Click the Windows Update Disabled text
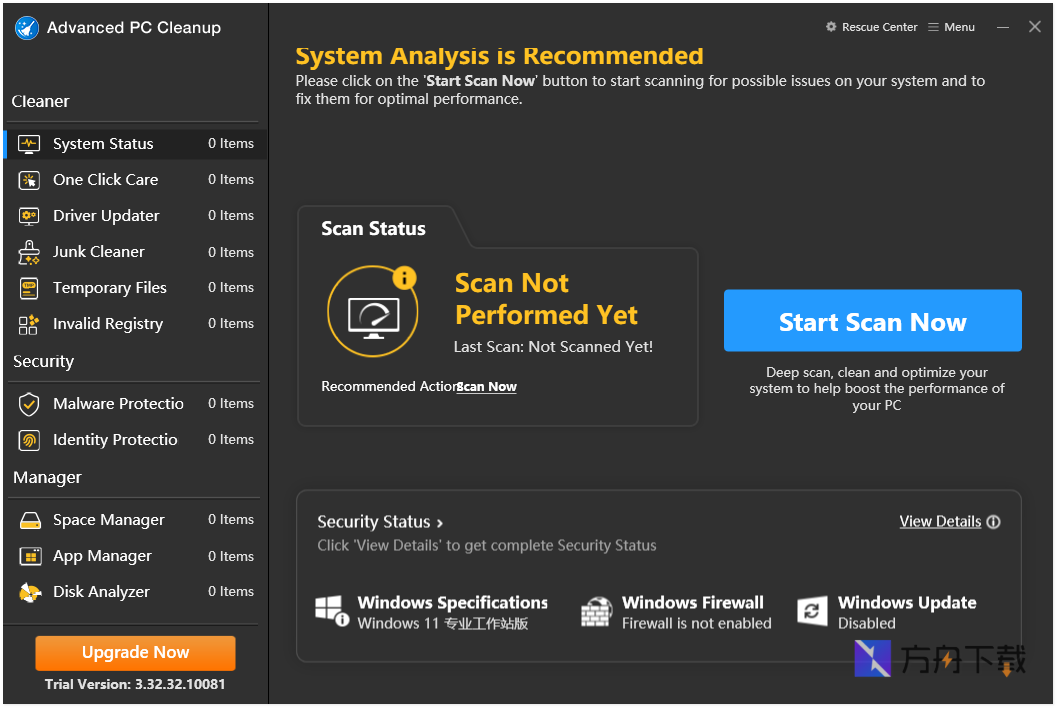This screenshot has height=708, width=1057. pyautogui.click(x=866, y=624)
